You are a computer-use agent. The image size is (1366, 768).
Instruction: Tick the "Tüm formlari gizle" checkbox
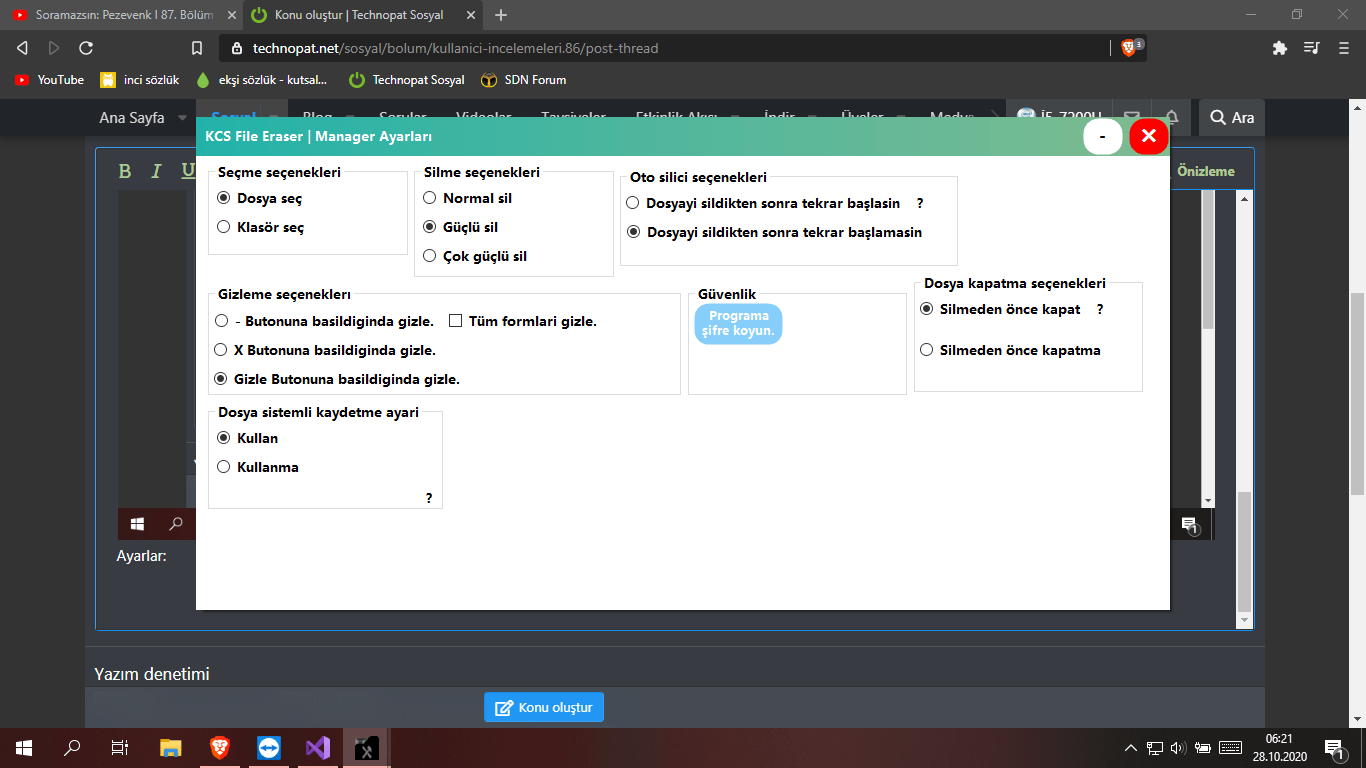coord(523,322)
